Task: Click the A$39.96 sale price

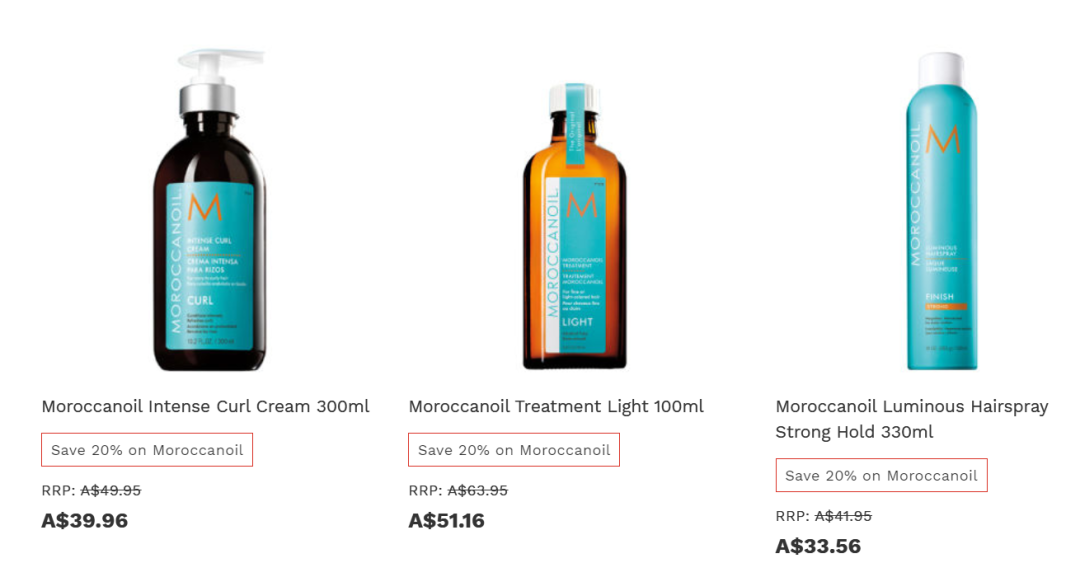Action: point(85,520)
